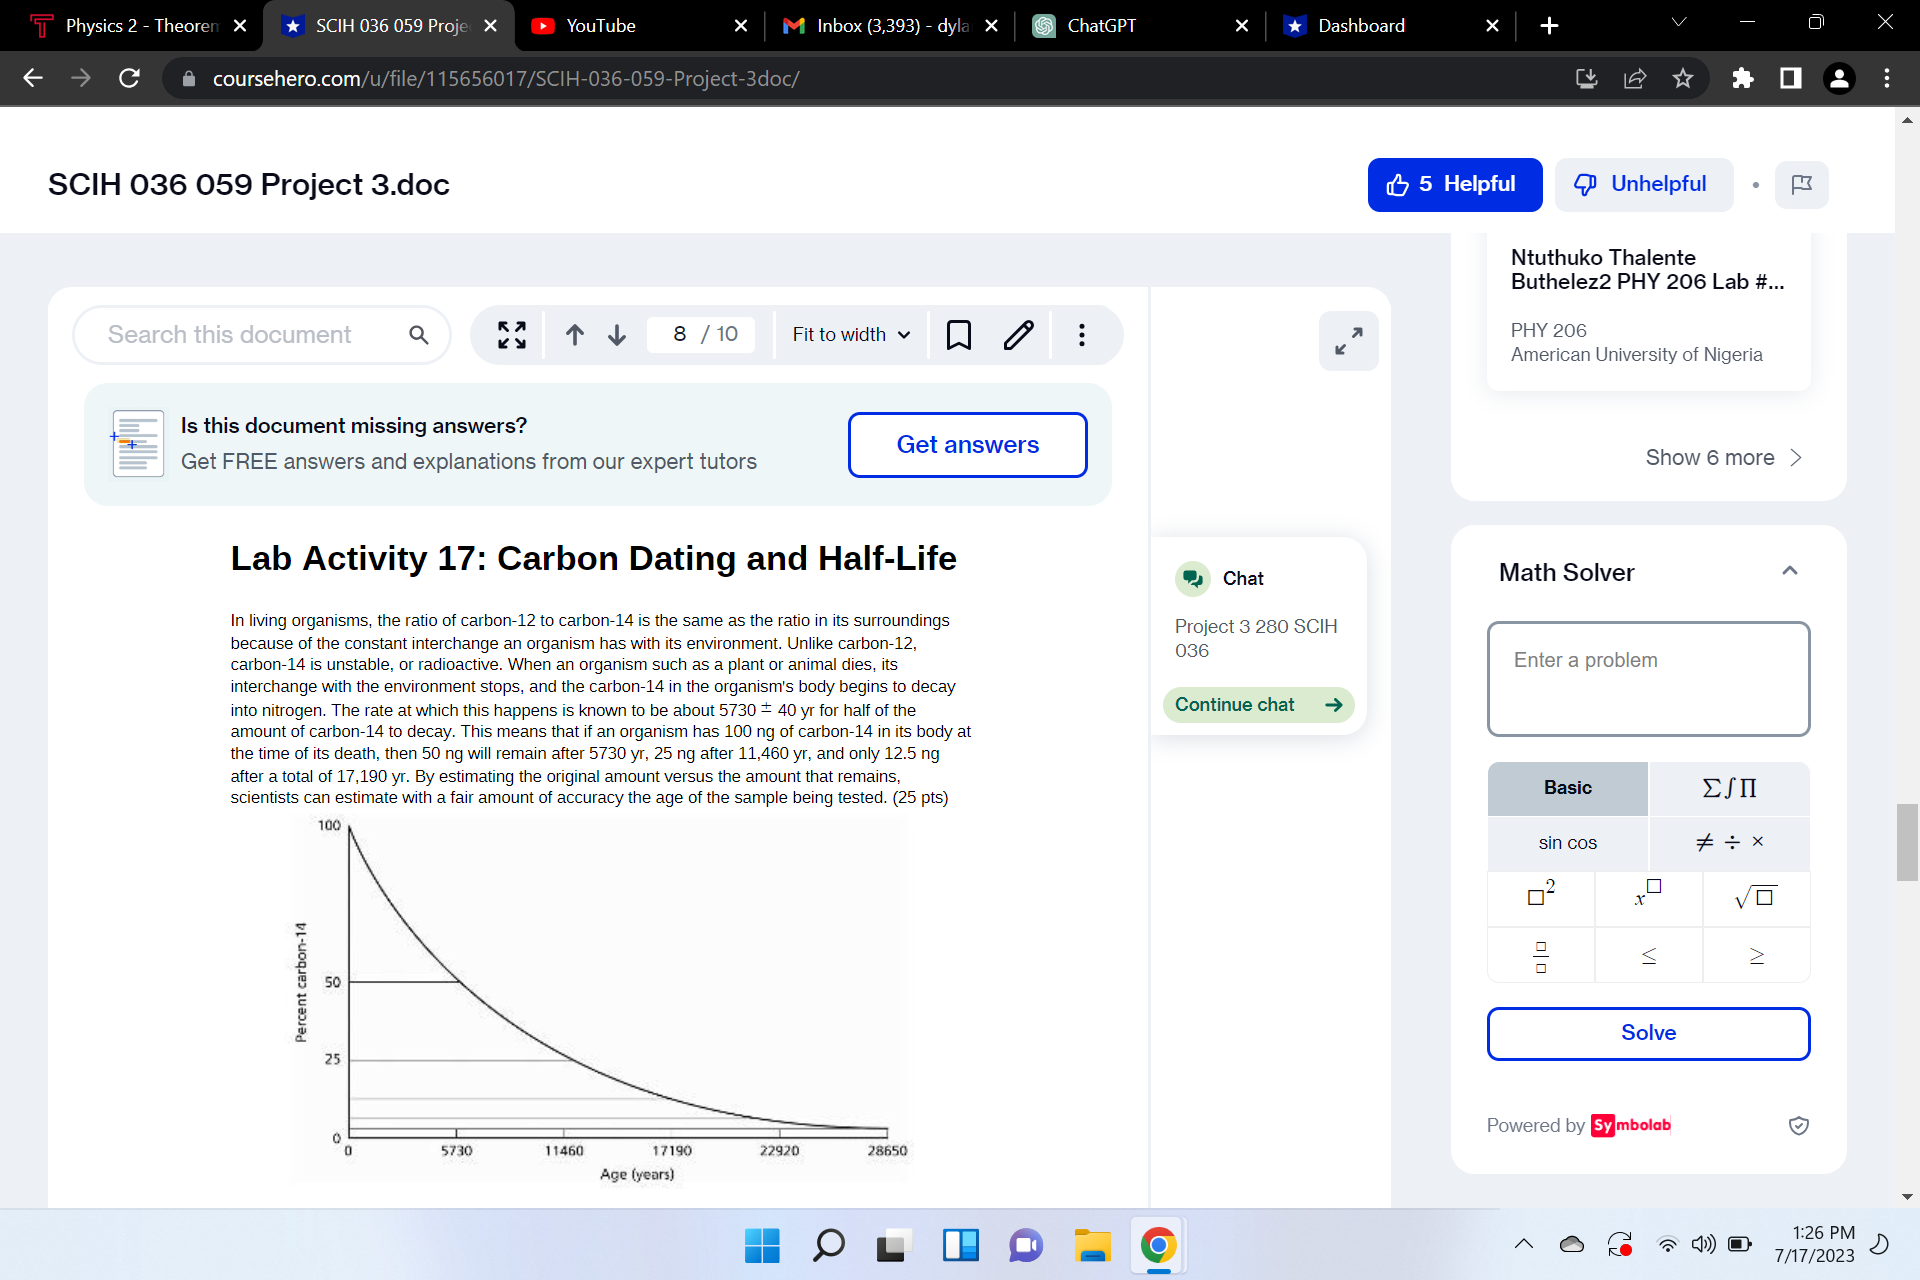Screen dimensions: 1920x1280
Task: Mark the document as Unhelpful
Action: coord(1643,184)
